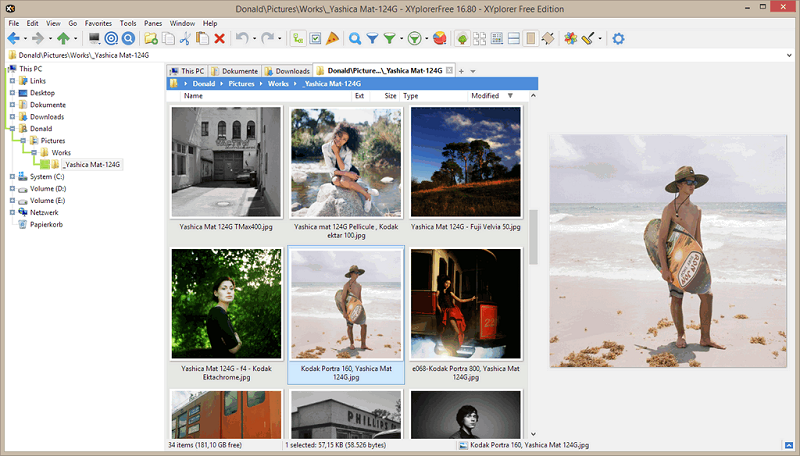Image resolution: width=800 pixels, height=456 pixels.
Task: Open Configuration gear icon
Action: tap(618, 39)
